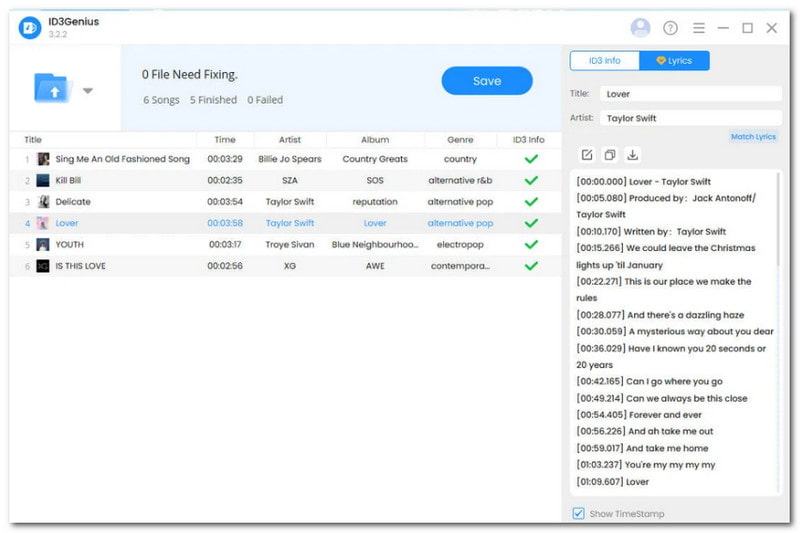
Task: Switch to the ID3 Info tab
Action: [605, 60]
